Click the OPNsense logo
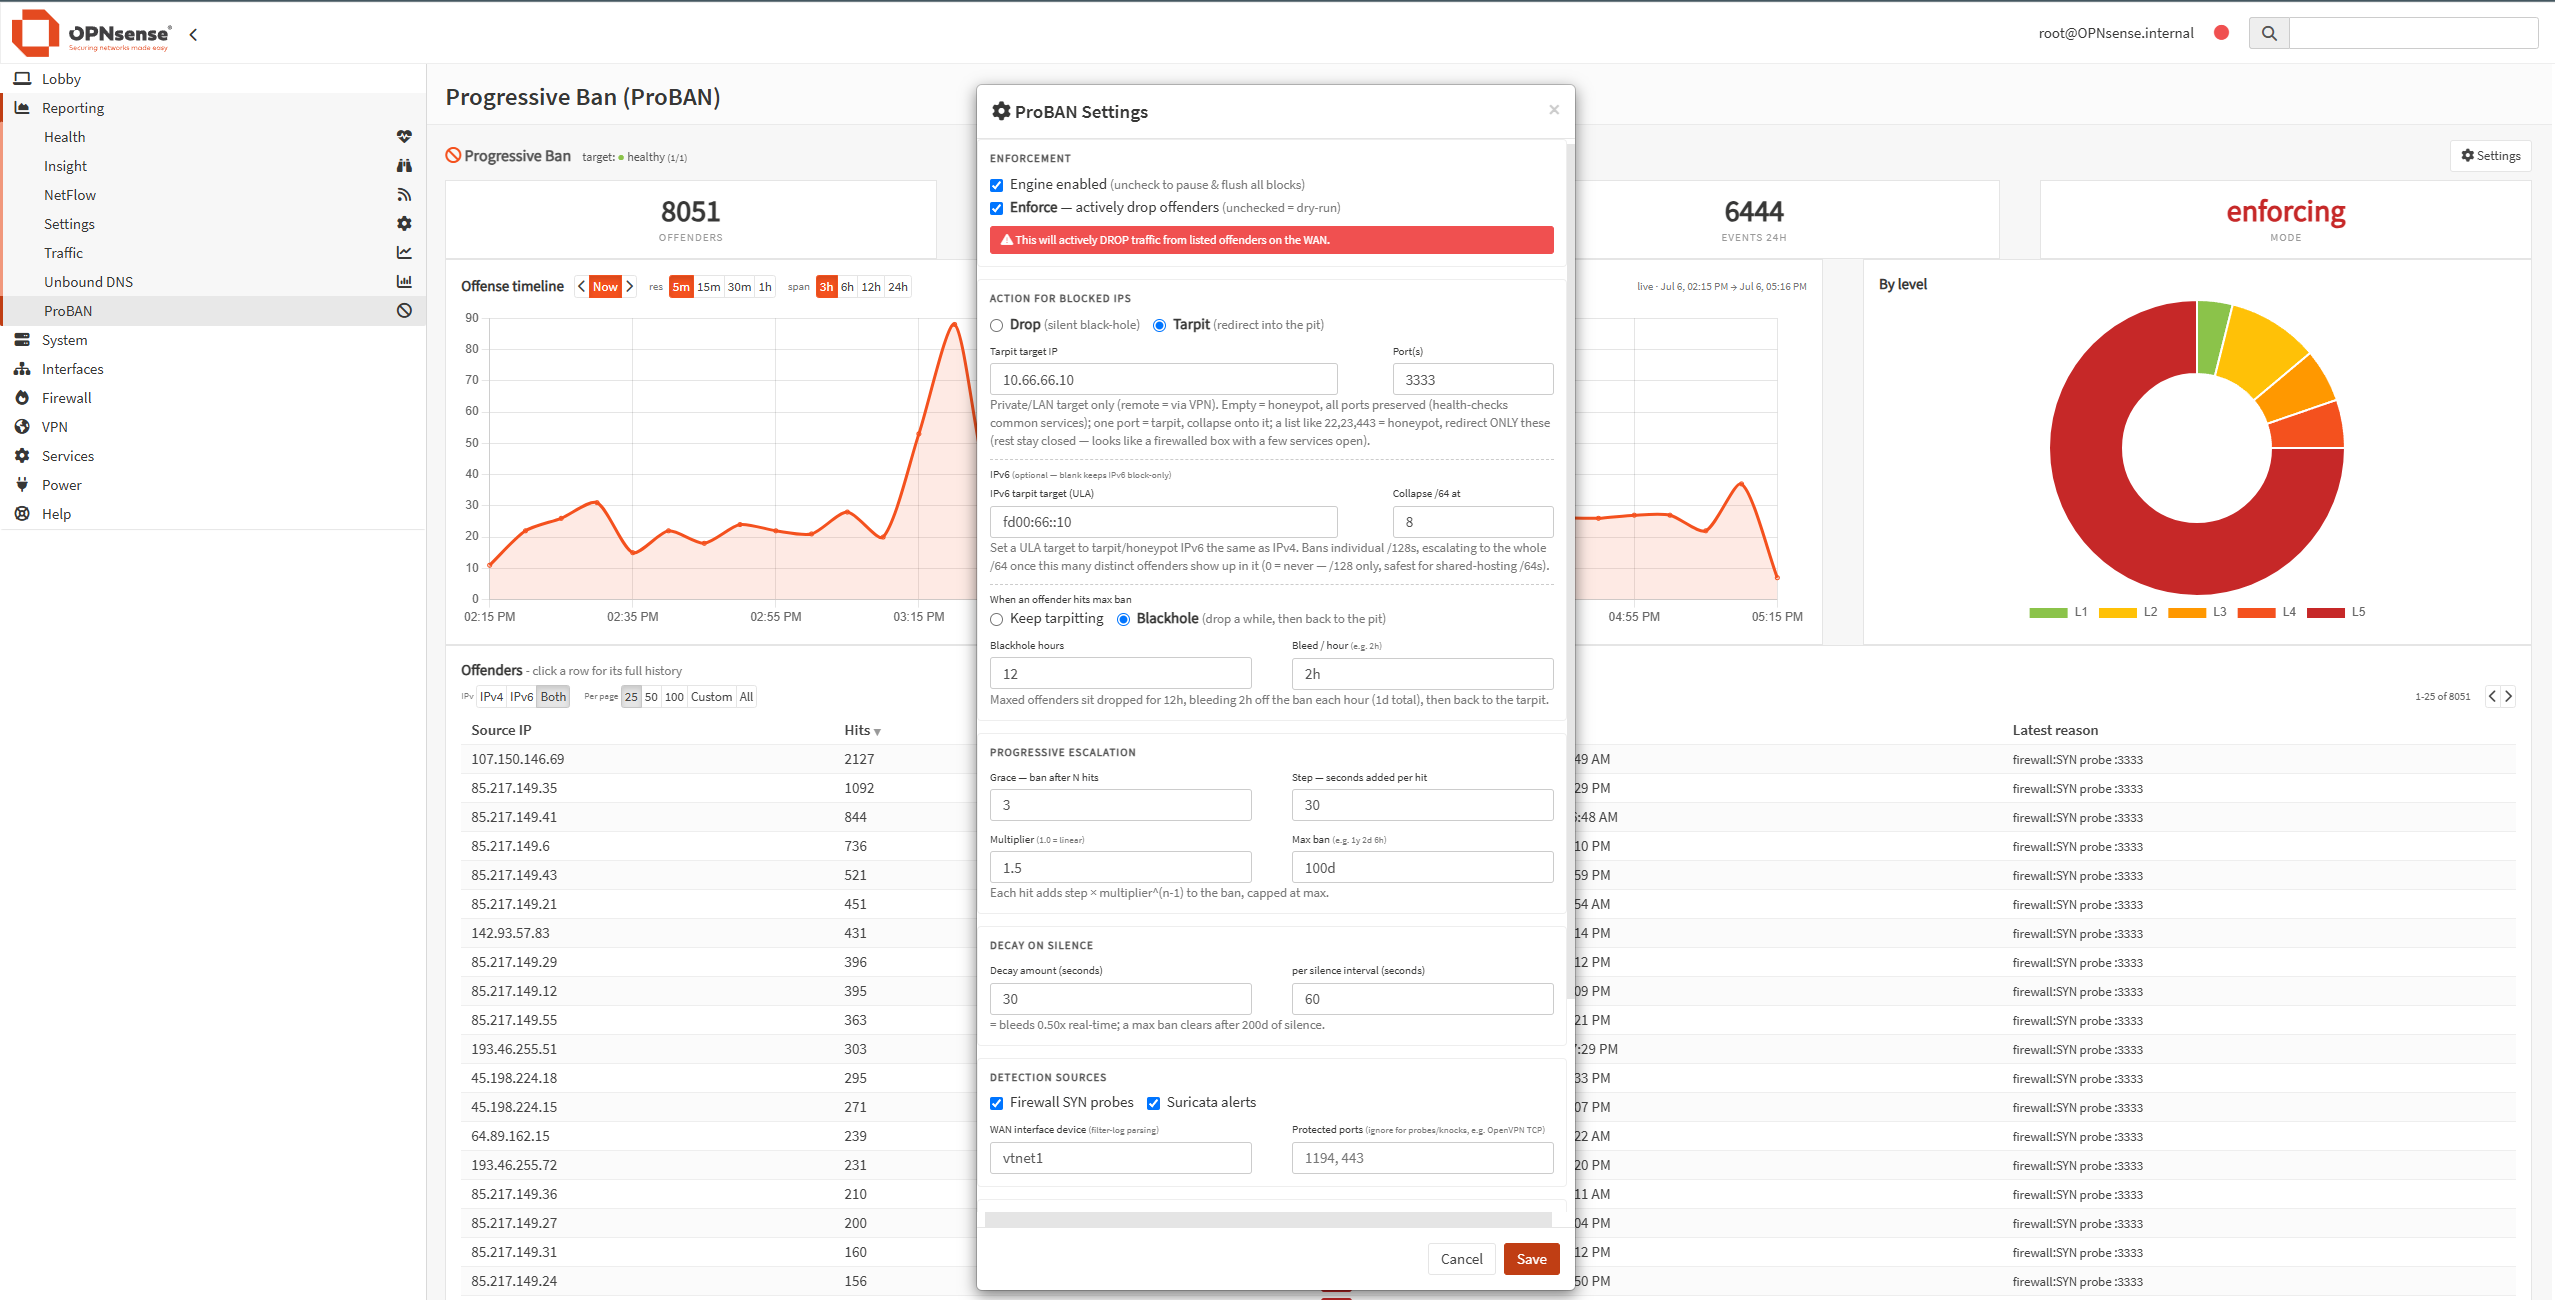The image size is (2555, 1300). coord(92,33)
